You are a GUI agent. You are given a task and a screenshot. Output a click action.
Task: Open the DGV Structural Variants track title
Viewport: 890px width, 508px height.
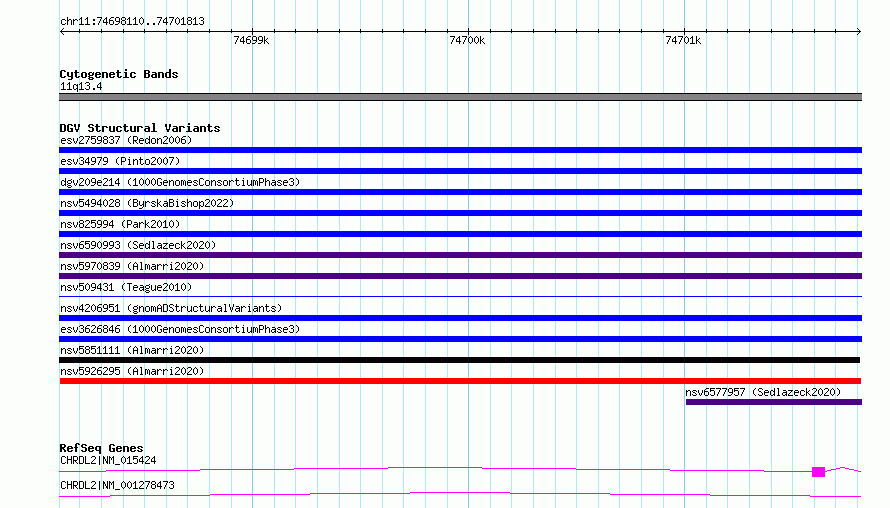140,128
